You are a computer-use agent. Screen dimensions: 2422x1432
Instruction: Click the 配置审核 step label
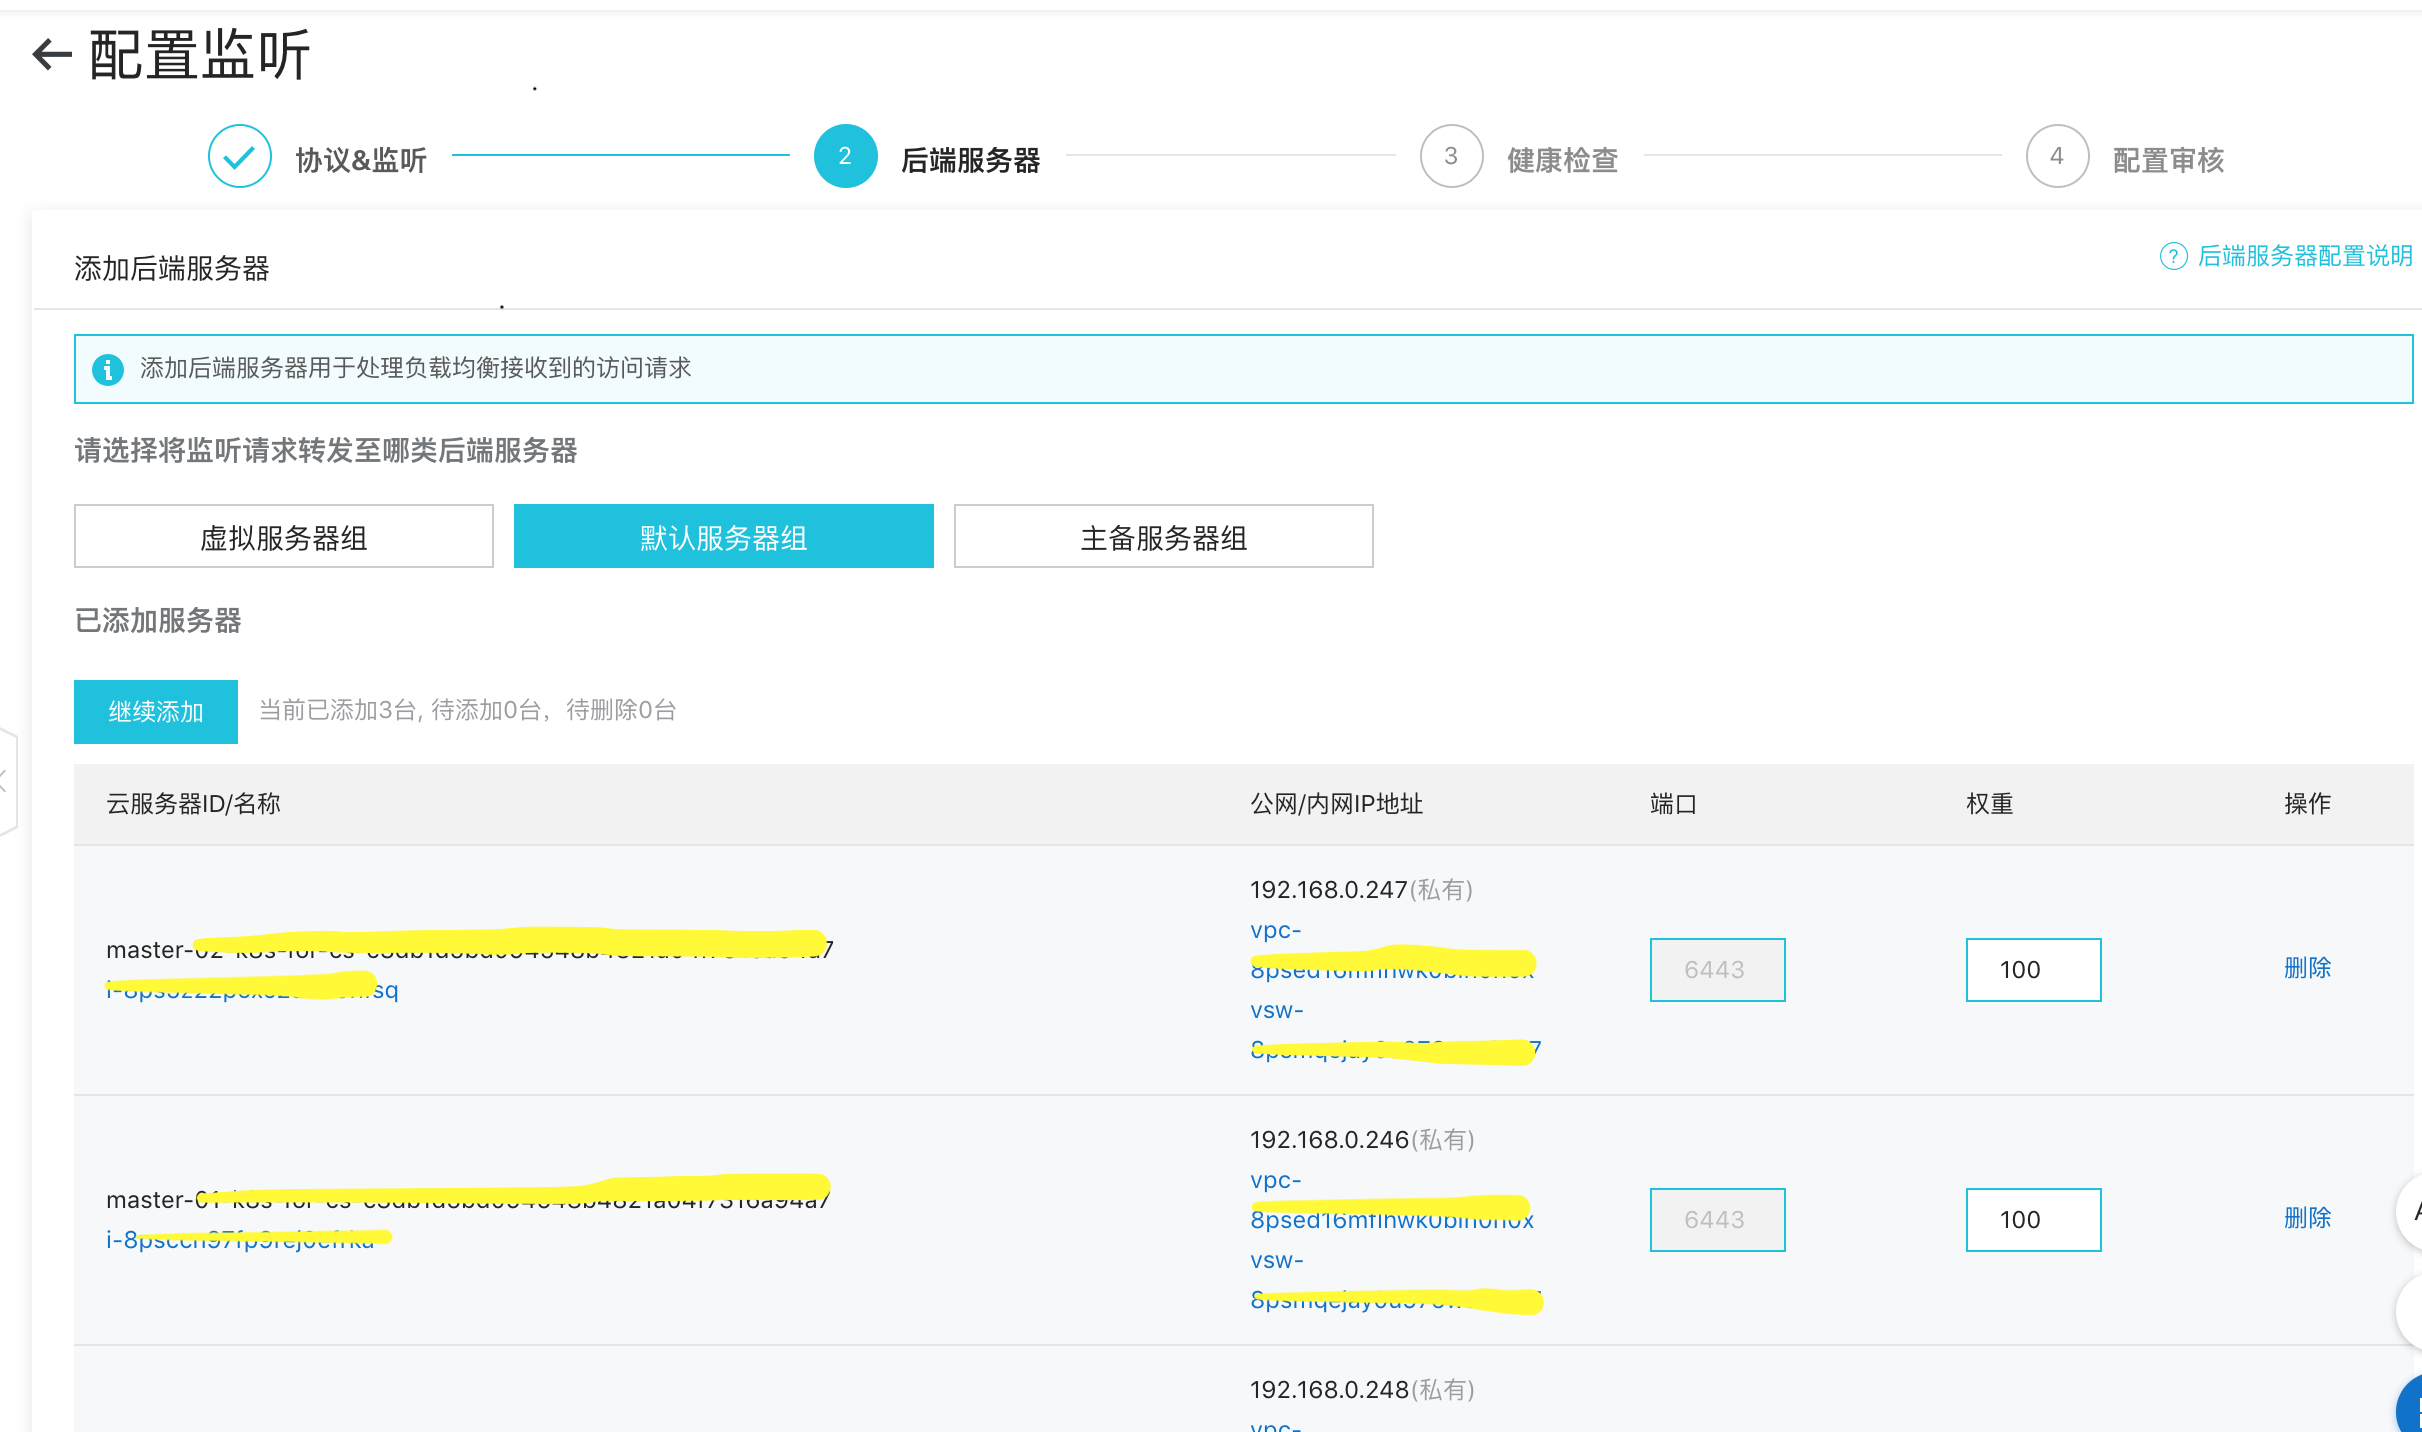click(2168, 160)
